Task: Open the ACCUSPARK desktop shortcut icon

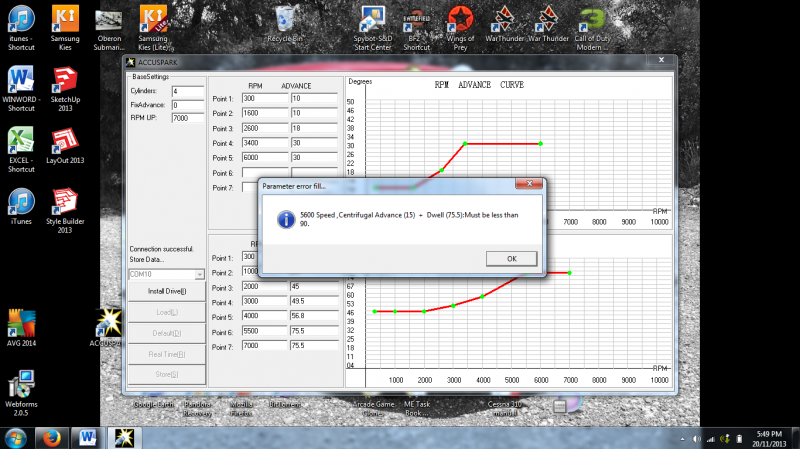Action: (108, 327)
